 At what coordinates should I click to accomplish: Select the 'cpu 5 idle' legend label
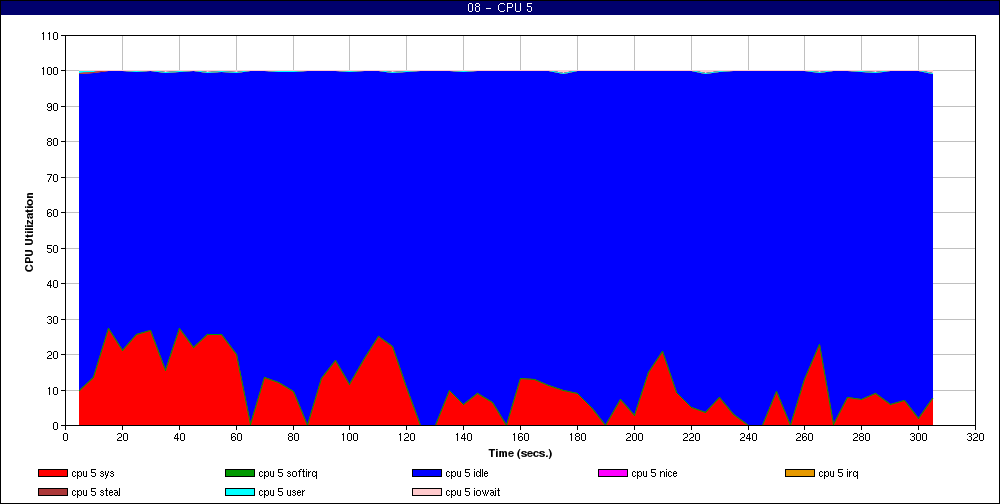point(467,473)
